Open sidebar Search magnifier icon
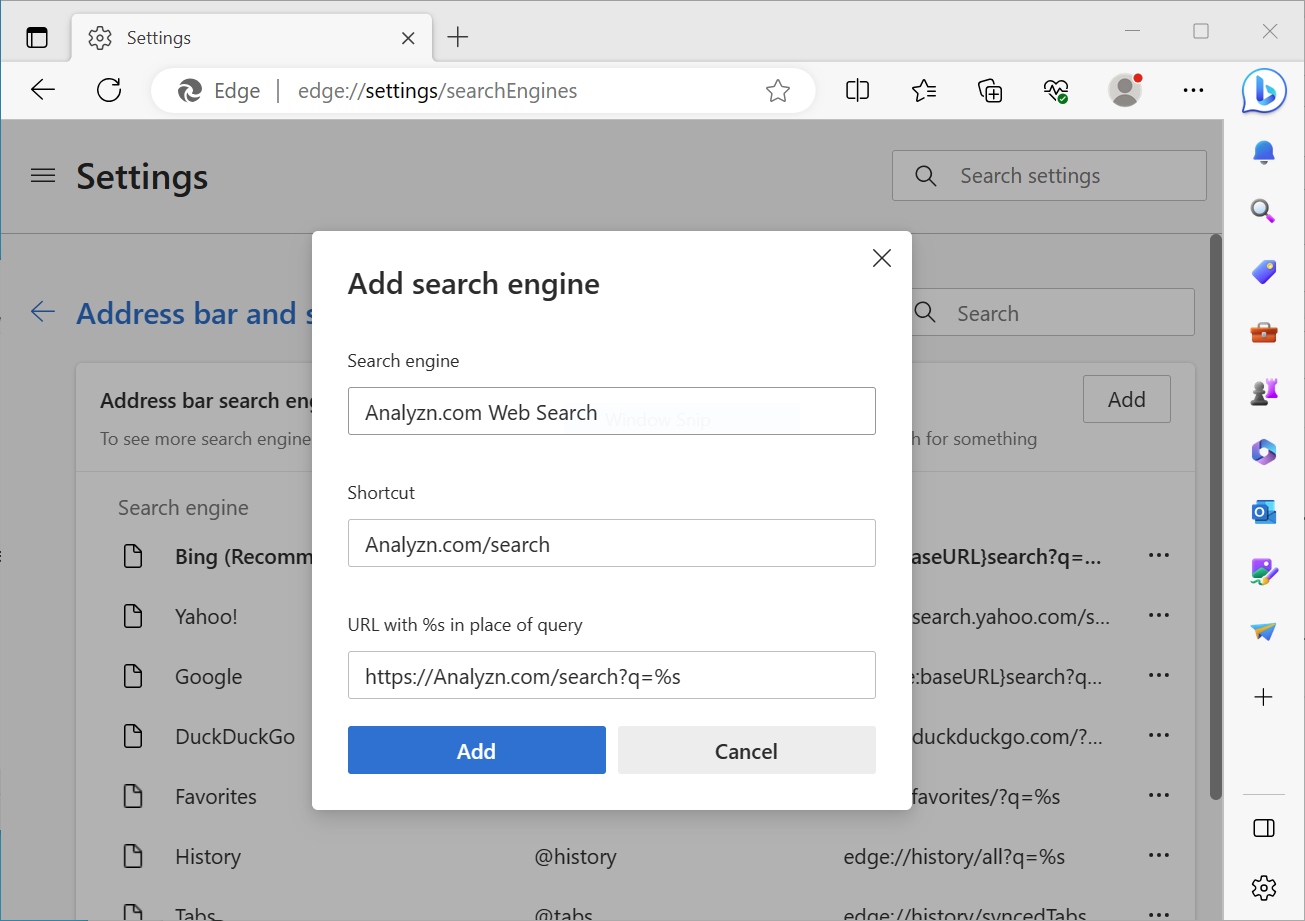Viewport: 1305px width, 921px height. (1264, 211)
